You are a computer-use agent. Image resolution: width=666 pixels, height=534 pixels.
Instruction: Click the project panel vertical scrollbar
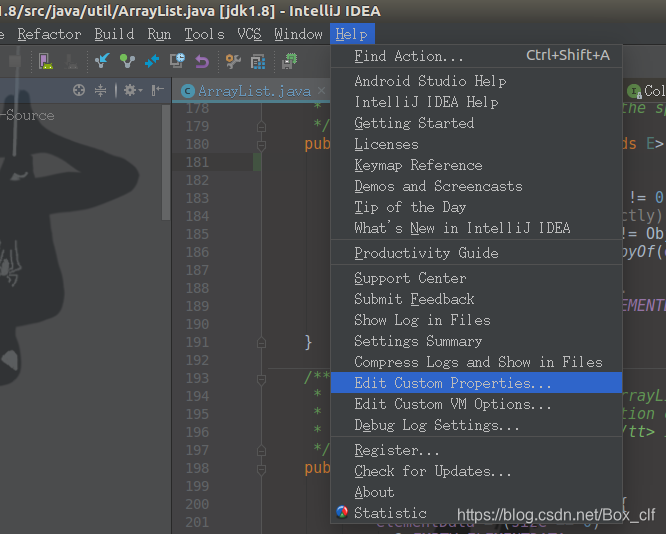[166, 162]
